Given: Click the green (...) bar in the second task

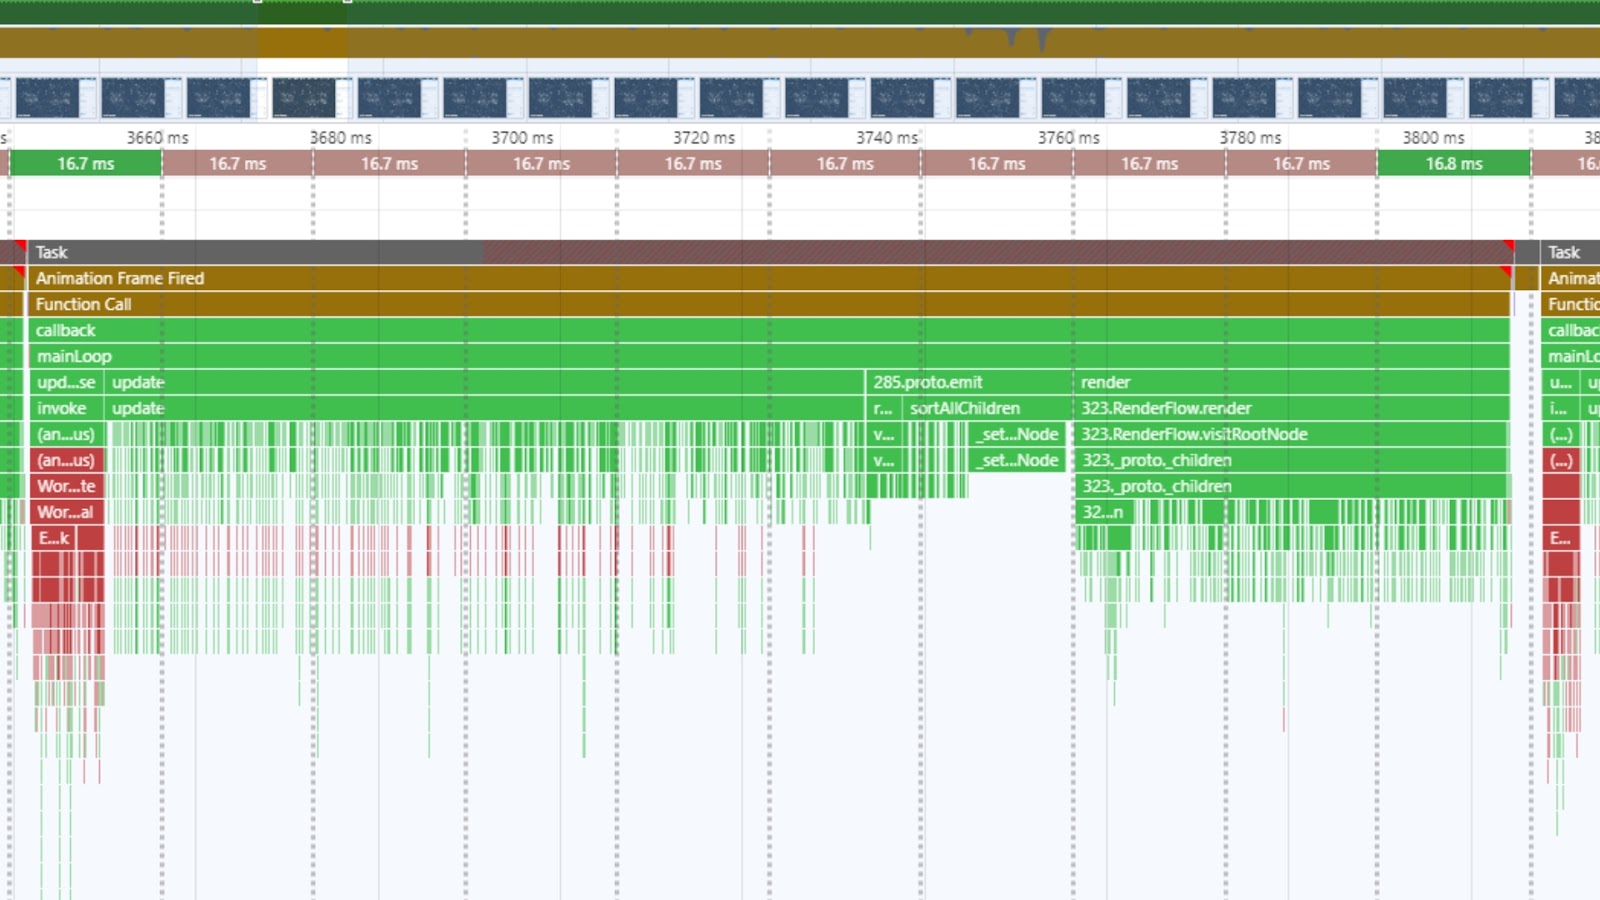Looking at the screenshot, I should [1560, 434].
